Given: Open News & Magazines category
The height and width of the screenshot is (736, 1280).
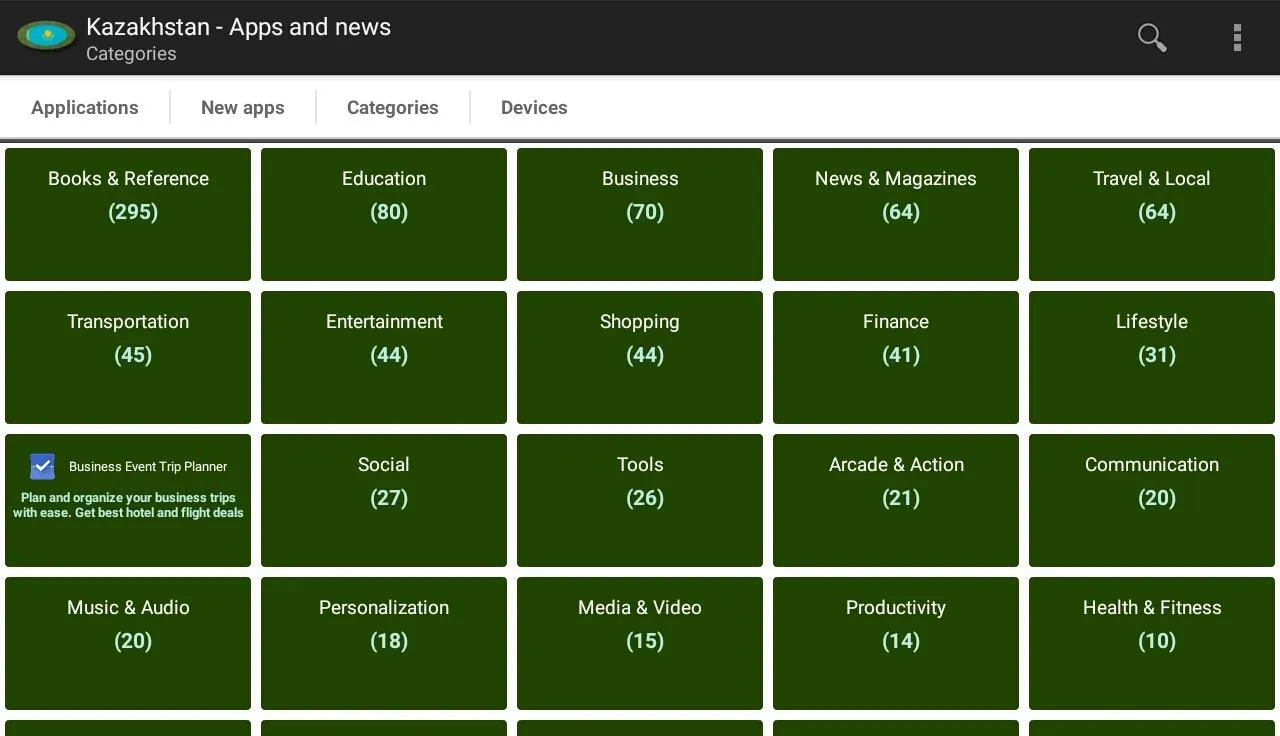Looking at the screenshot, I should coord(896,215).
